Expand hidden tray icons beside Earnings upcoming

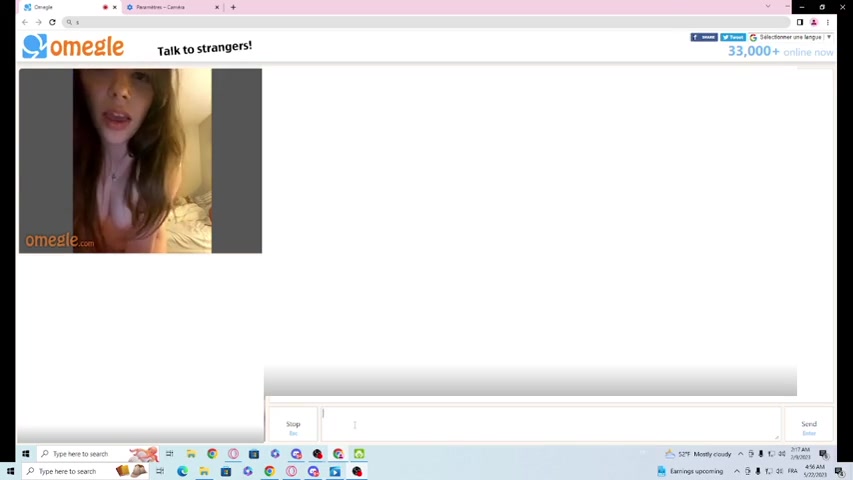click(737, 471)
